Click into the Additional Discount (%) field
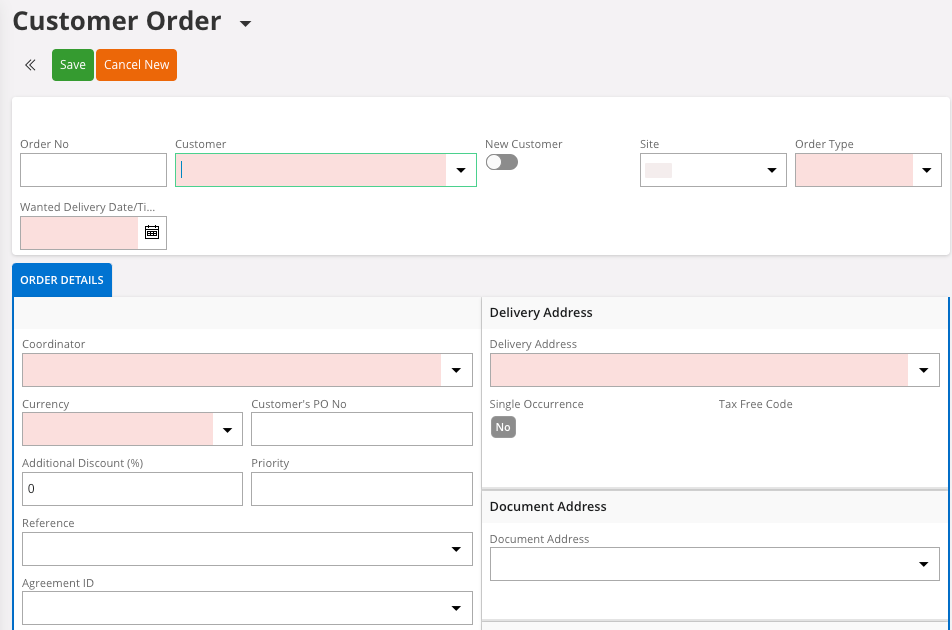Viewport: 952px width, 630px height. 132,489
